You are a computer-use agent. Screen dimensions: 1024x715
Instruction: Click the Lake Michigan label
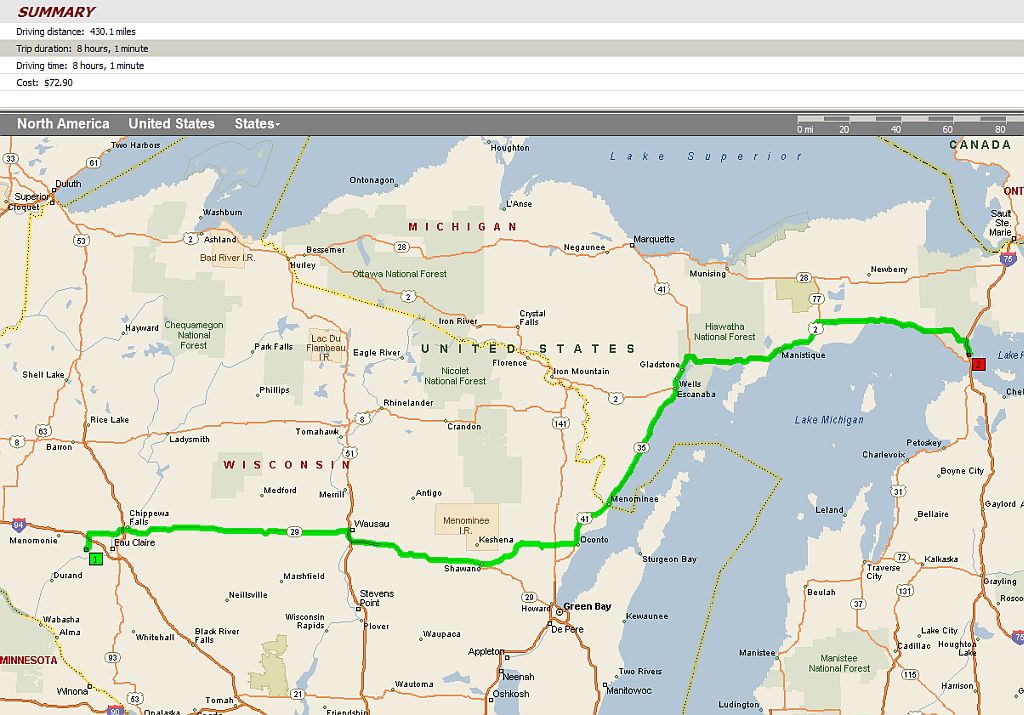pos(829,420)
